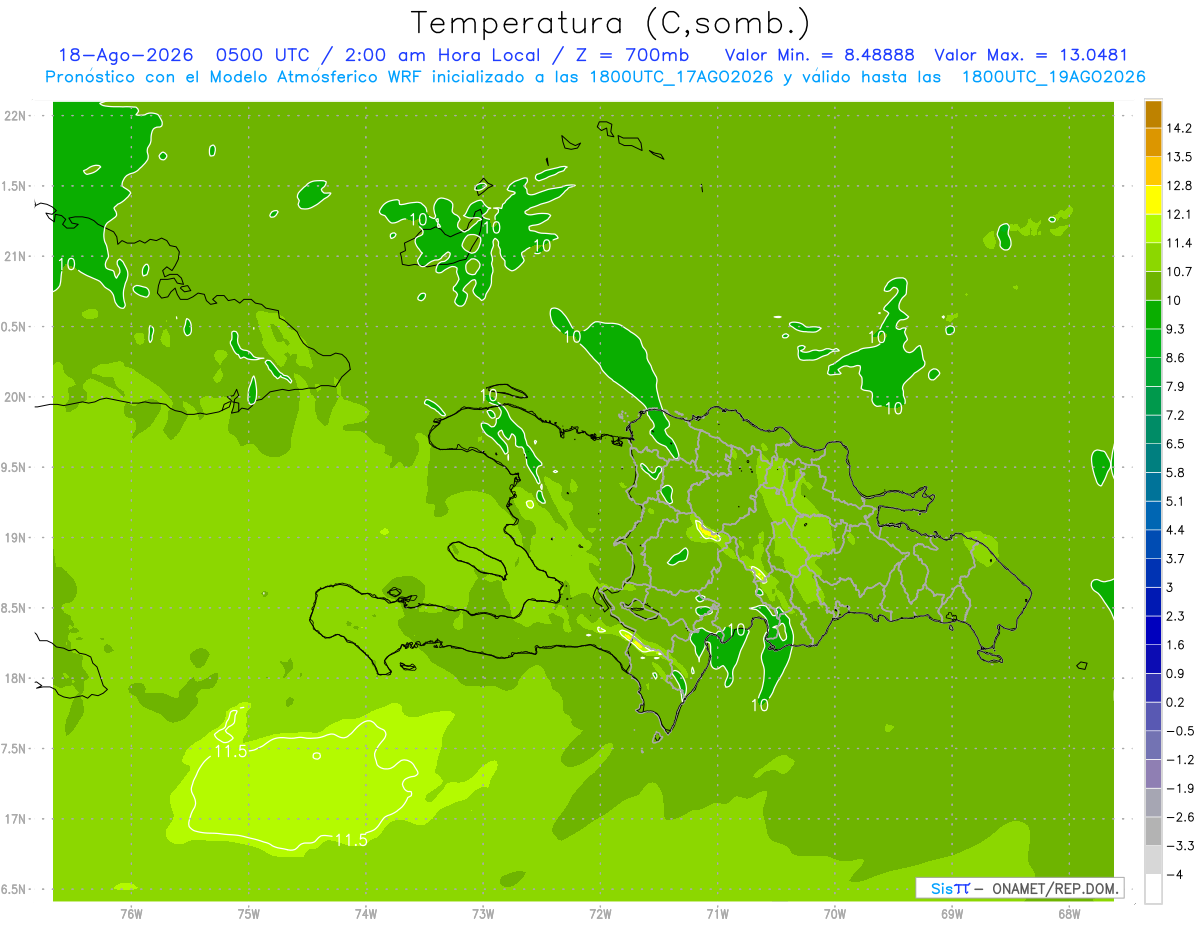Click the '70W' longitude axis label
The height and width of the screenshot is (927, 1200).
tap(834, 914)
